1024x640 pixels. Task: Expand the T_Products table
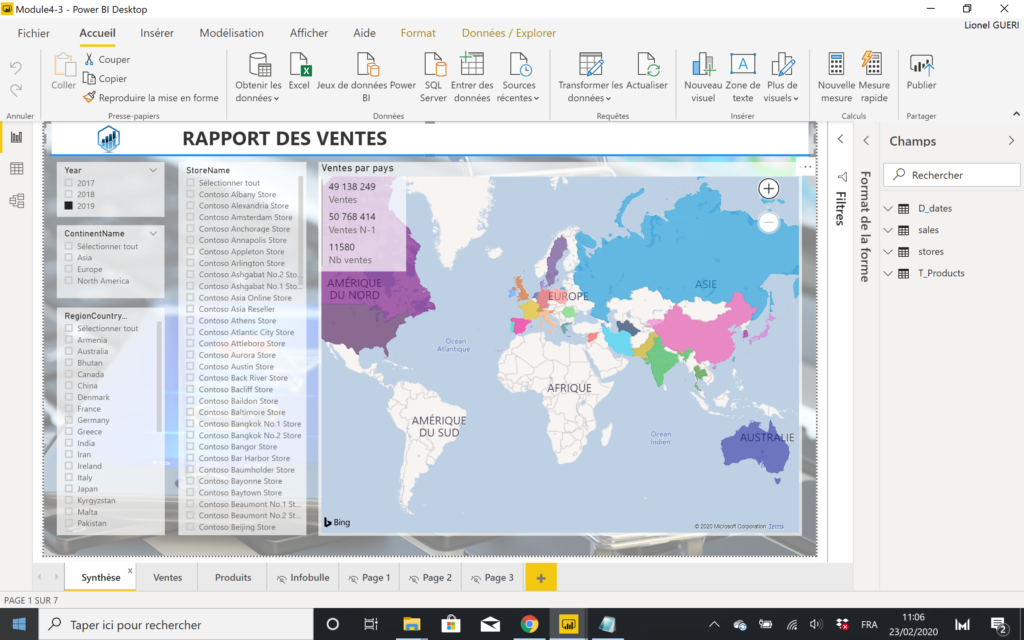888,273
